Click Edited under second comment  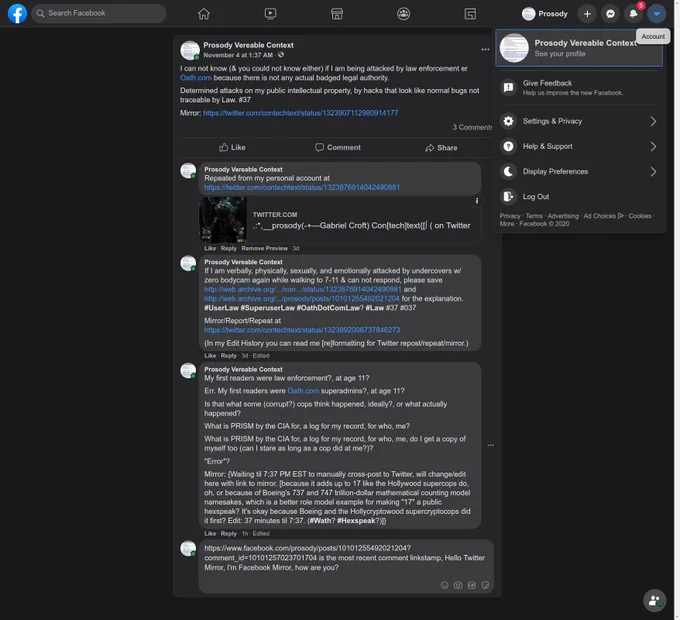261,356
